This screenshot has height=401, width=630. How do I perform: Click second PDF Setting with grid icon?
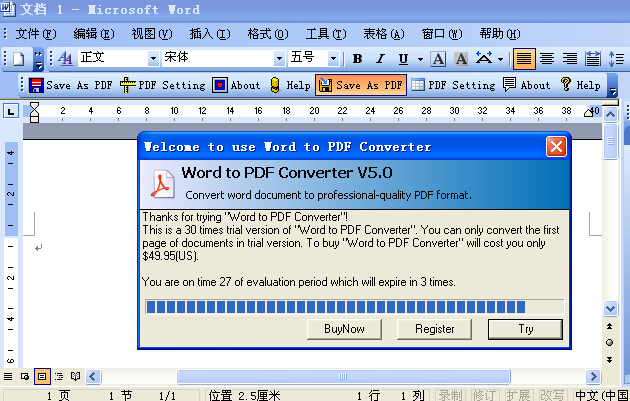pyautogui.click(x=453, y=85)
